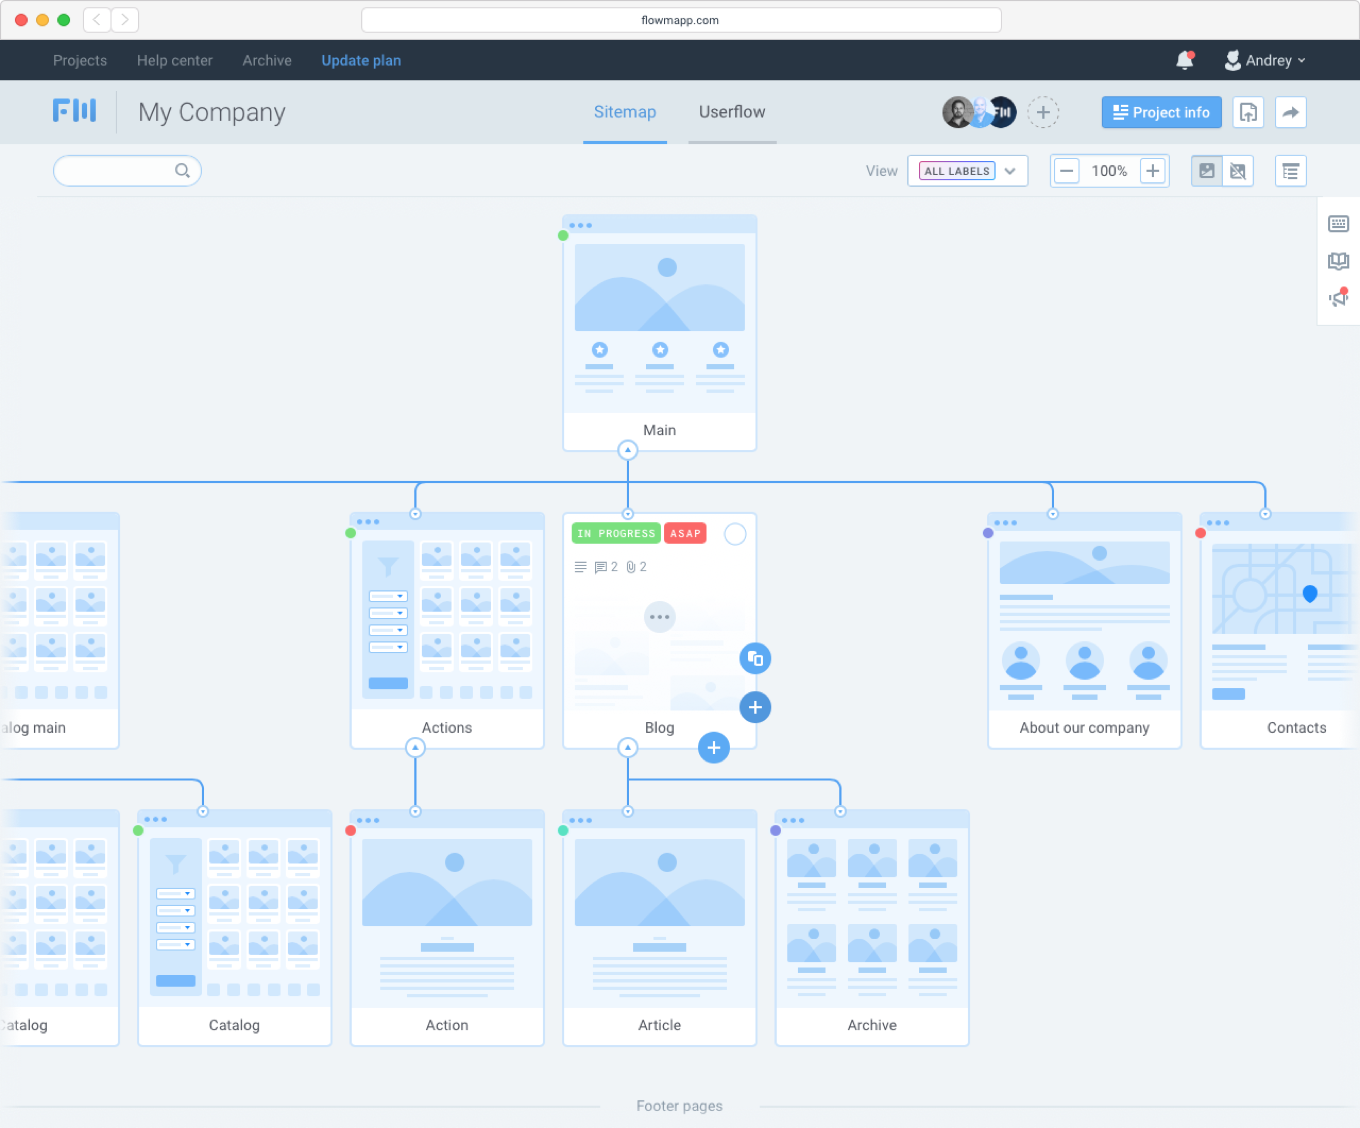The width and height of the screenshot is (1360, 1128).
Task: Open the Archive page options dots
Action: tap(793, 820)
